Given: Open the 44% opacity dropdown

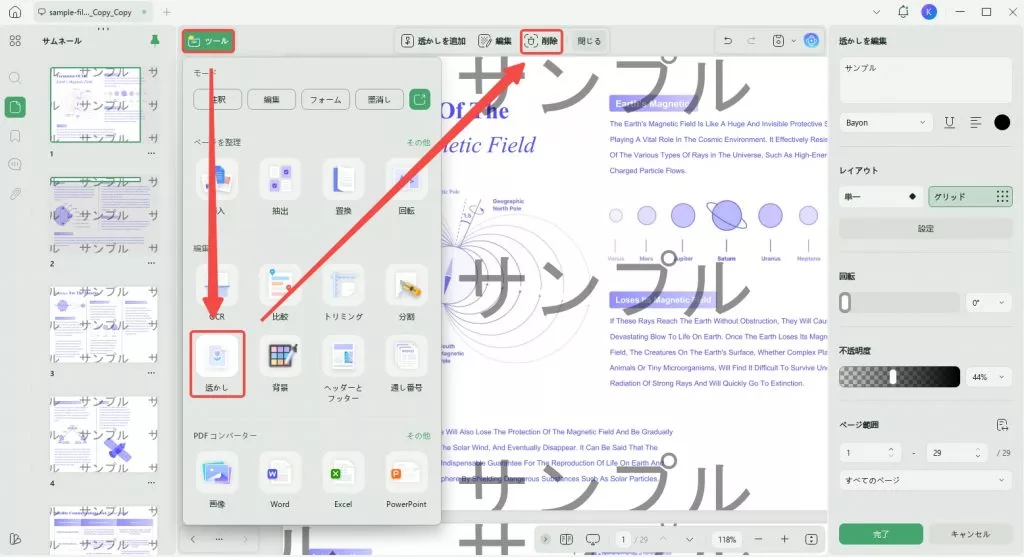Looking at the screenshot, I should click(988, 377).
